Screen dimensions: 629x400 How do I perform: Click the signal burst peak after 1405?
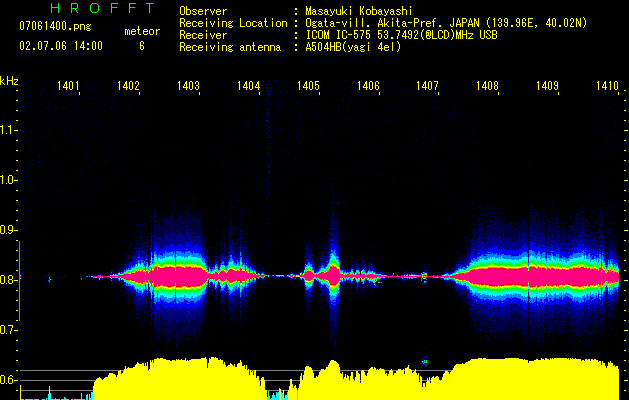[x=334, y=275]
